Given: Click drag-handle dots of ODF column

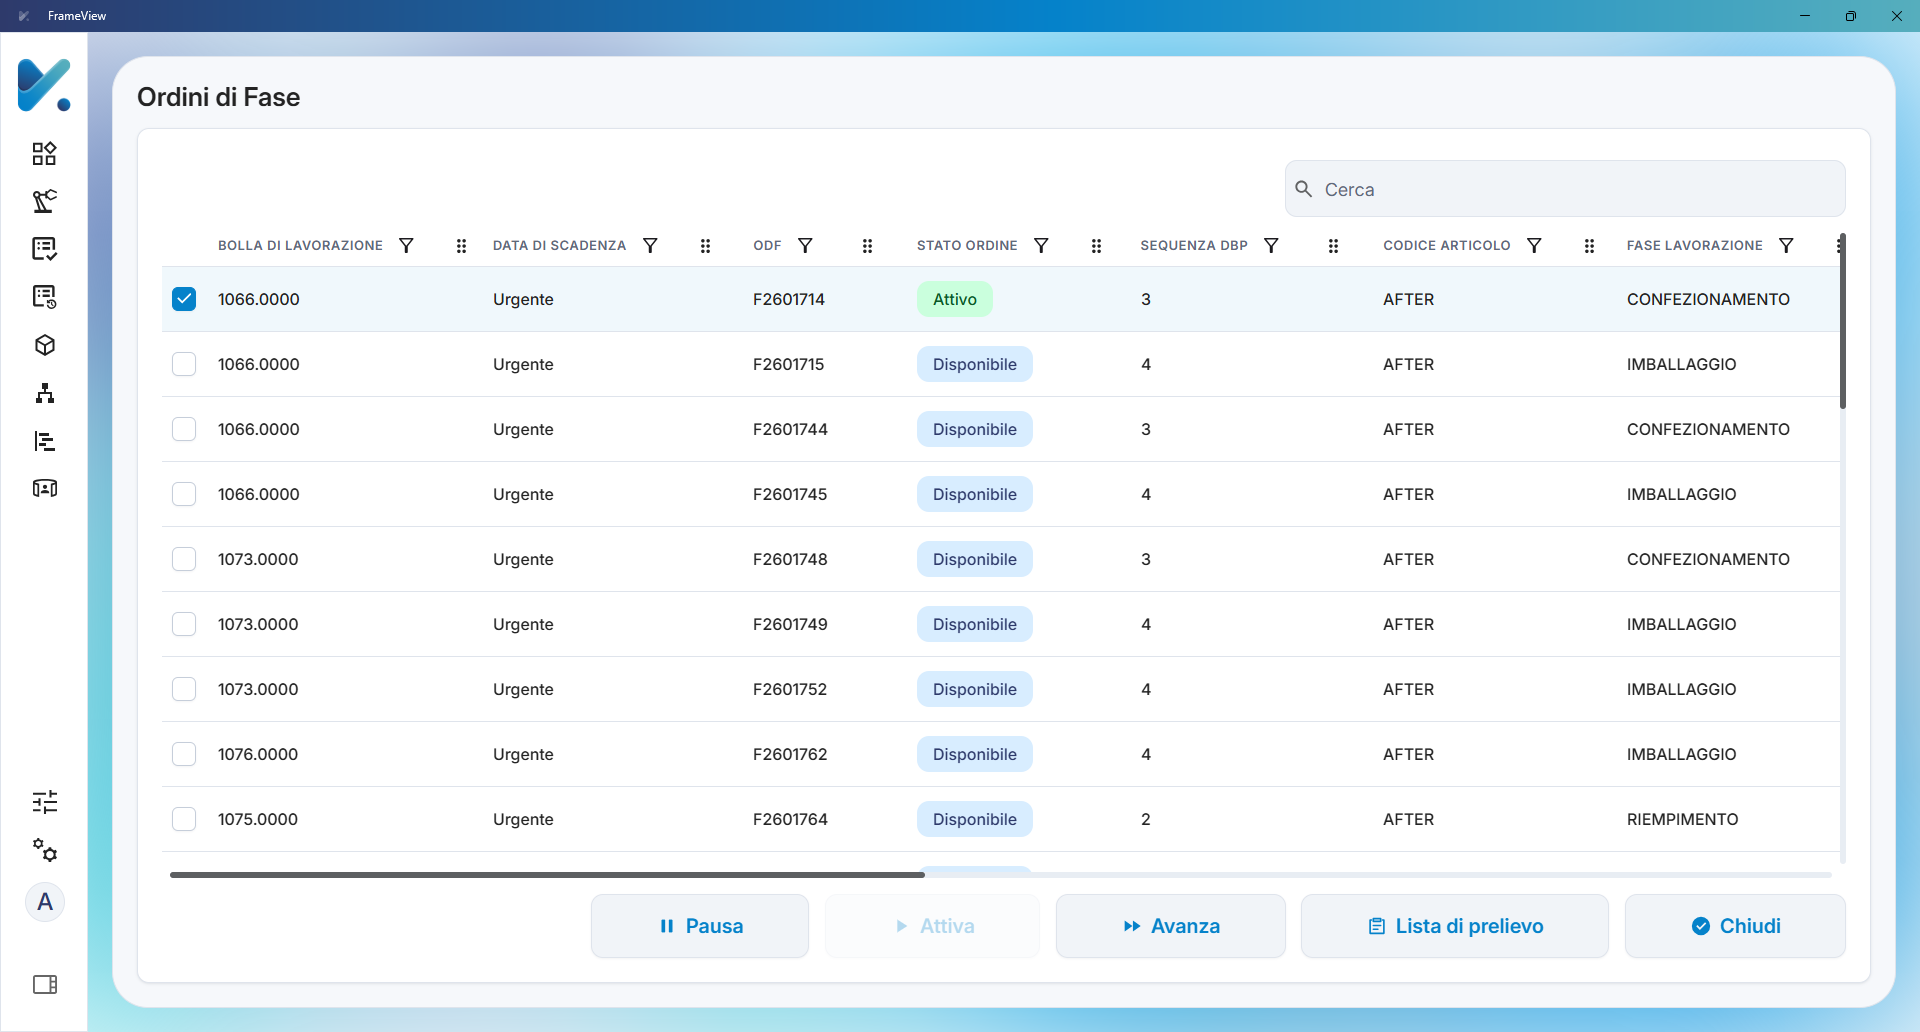Looking at the screenshot, I should [x=867, y=246].
